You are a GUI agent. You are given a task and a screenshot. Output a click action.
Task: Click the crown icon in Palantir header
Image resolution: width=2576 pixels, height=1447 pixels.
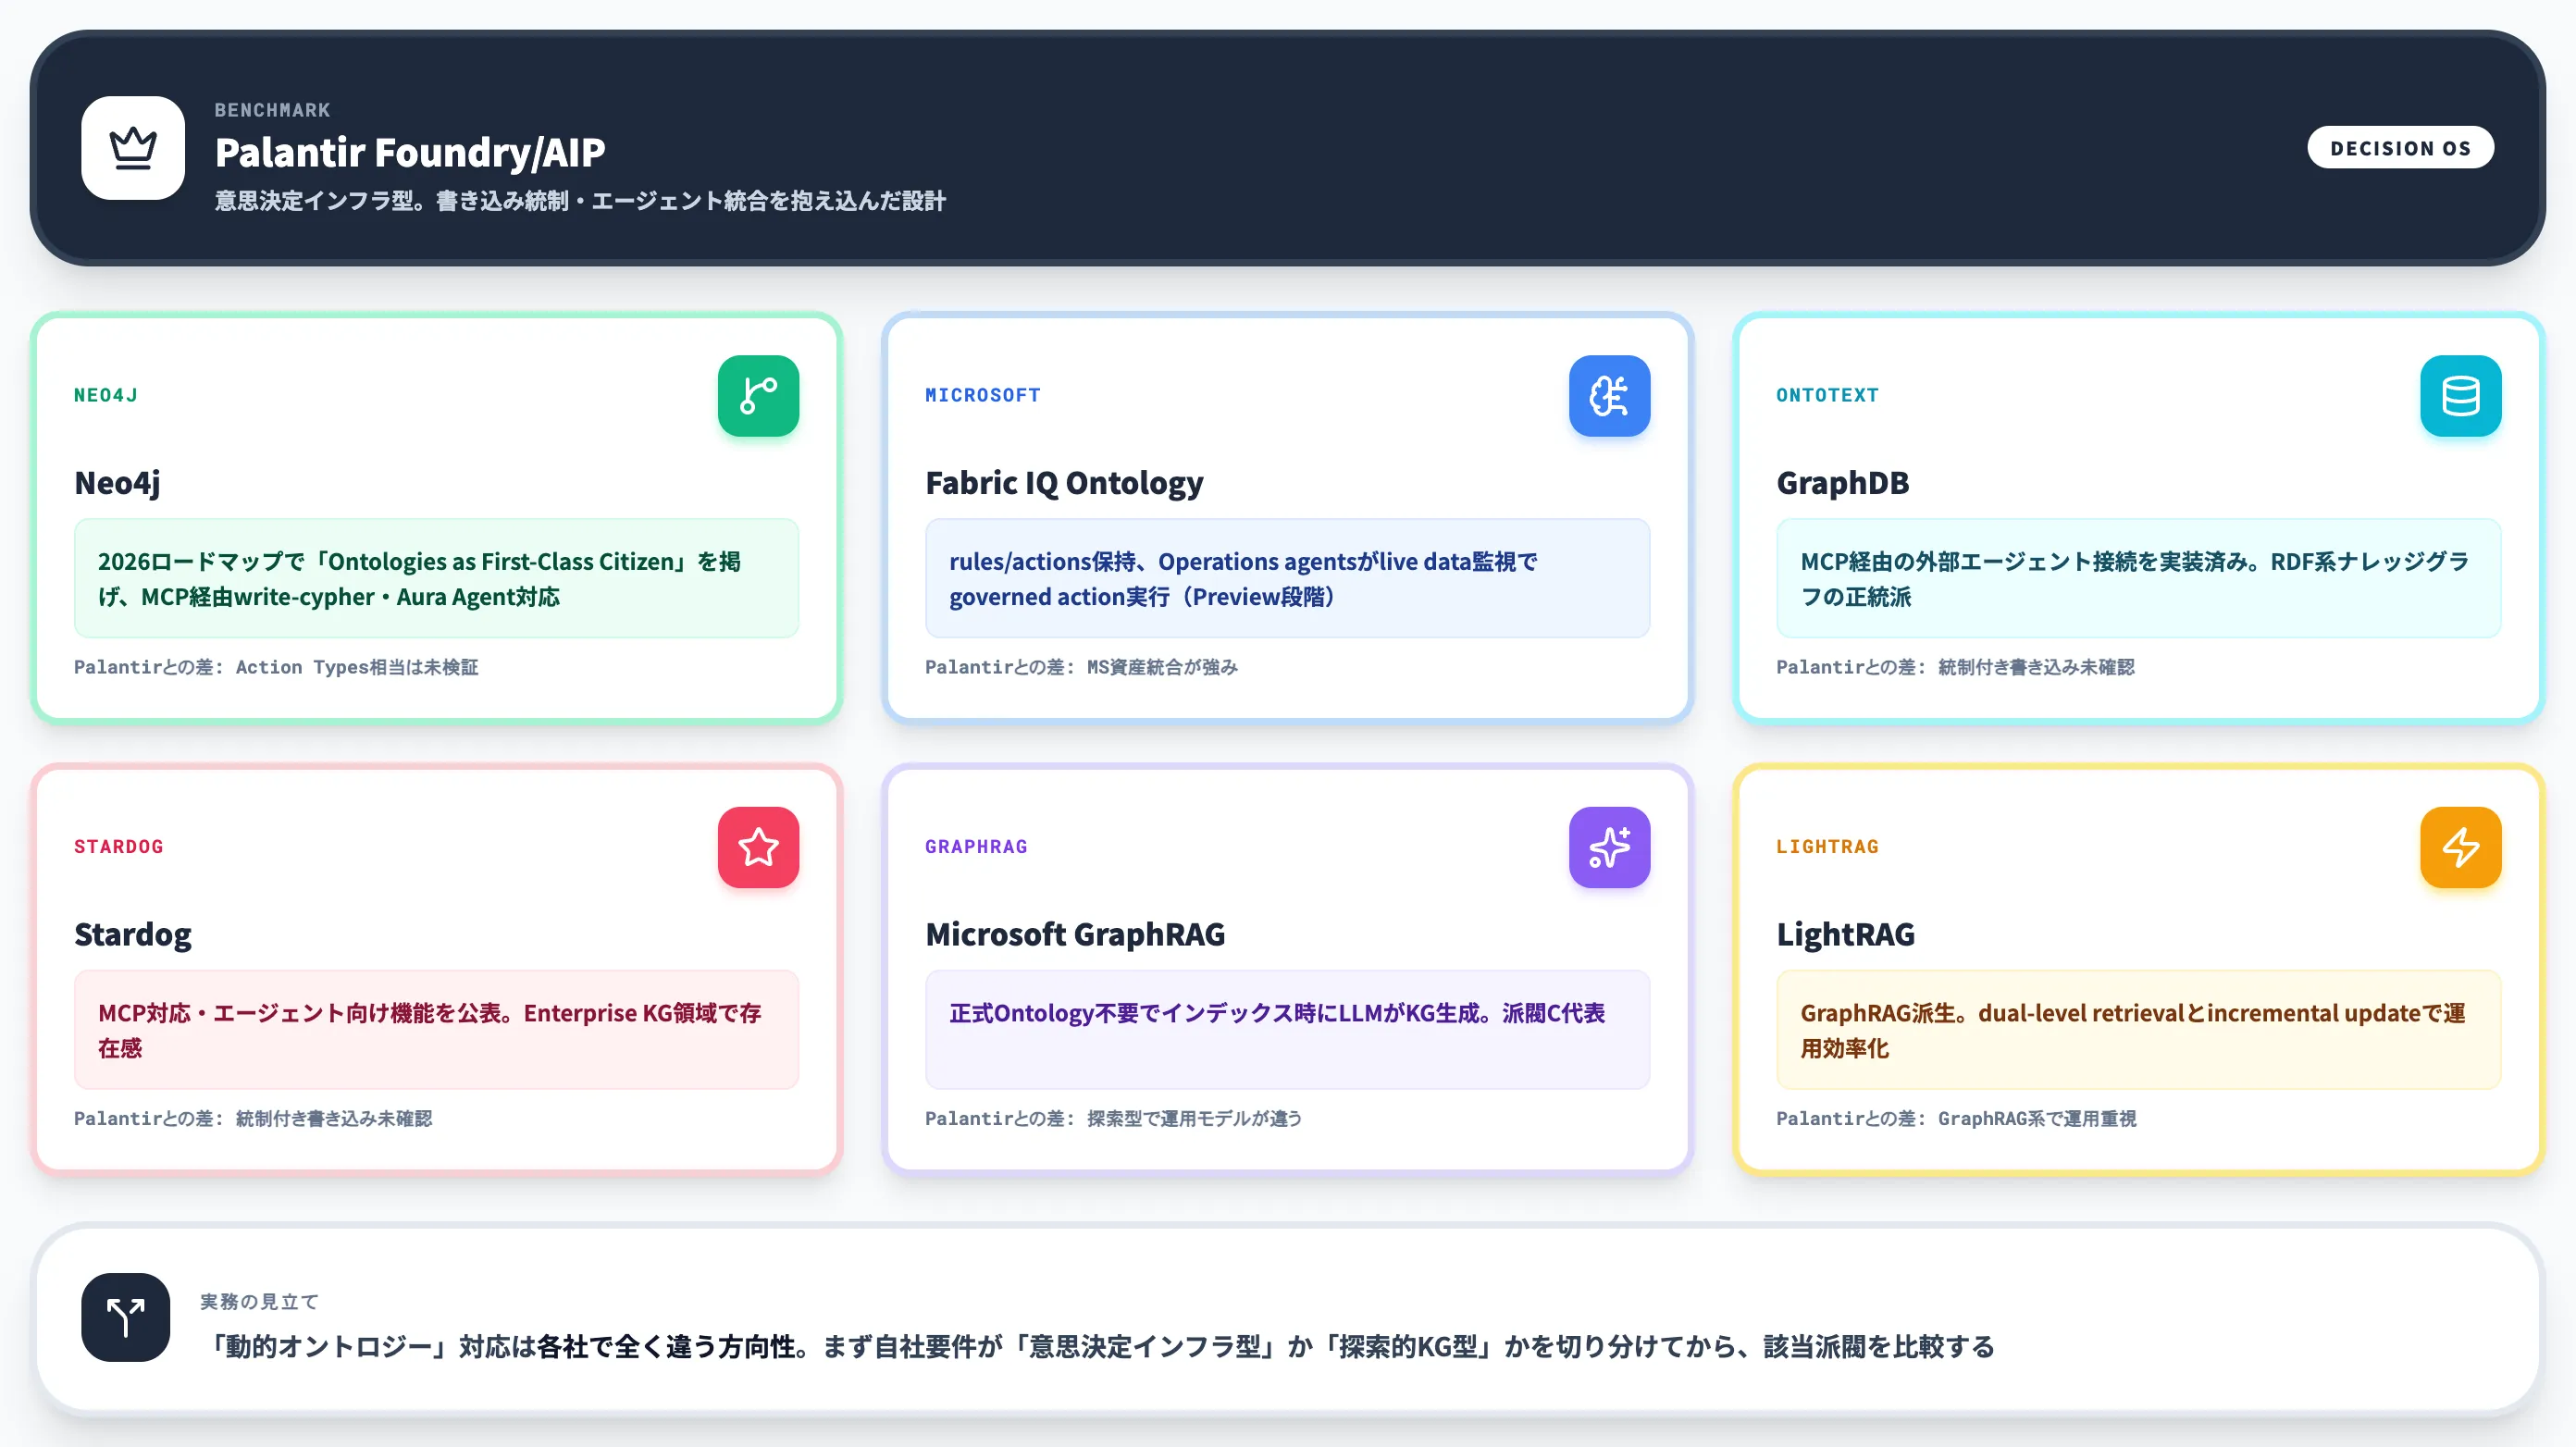pos(133,148)
